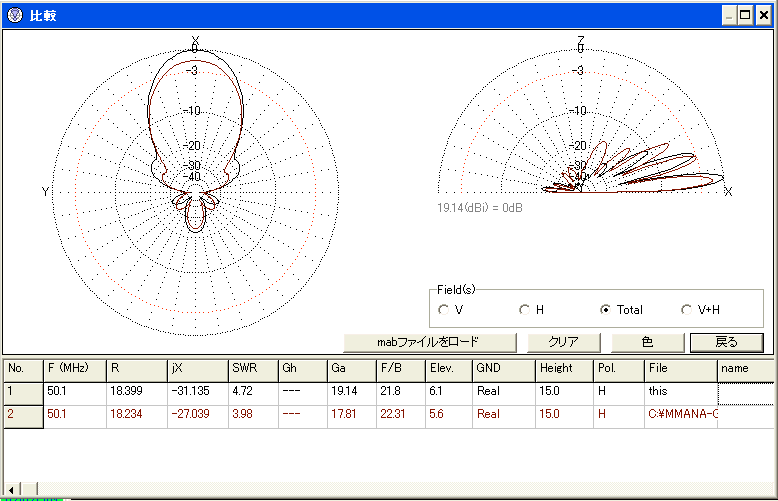778x501 pixels.
Task: Click the F (MHz) column header
Action: pos(74,369)
